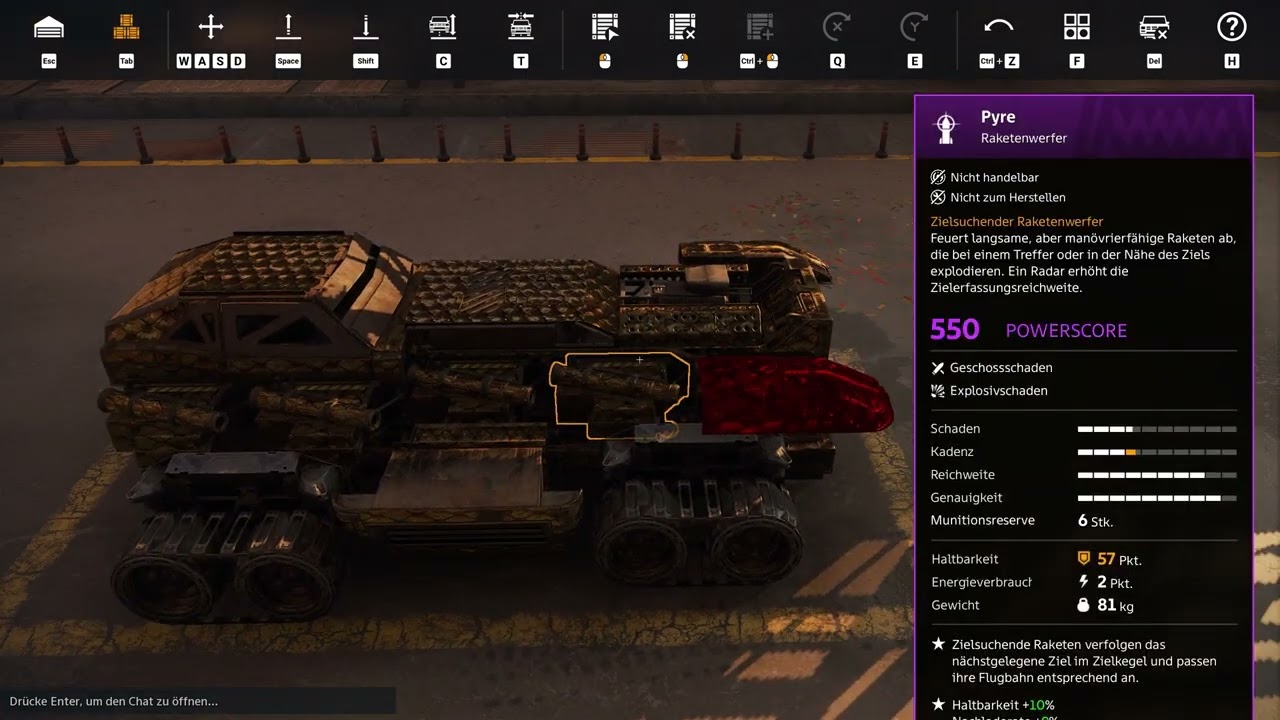Open the parts storage crates icon
This screenshot has height=720, width=1280.
(x=126, y=28)
